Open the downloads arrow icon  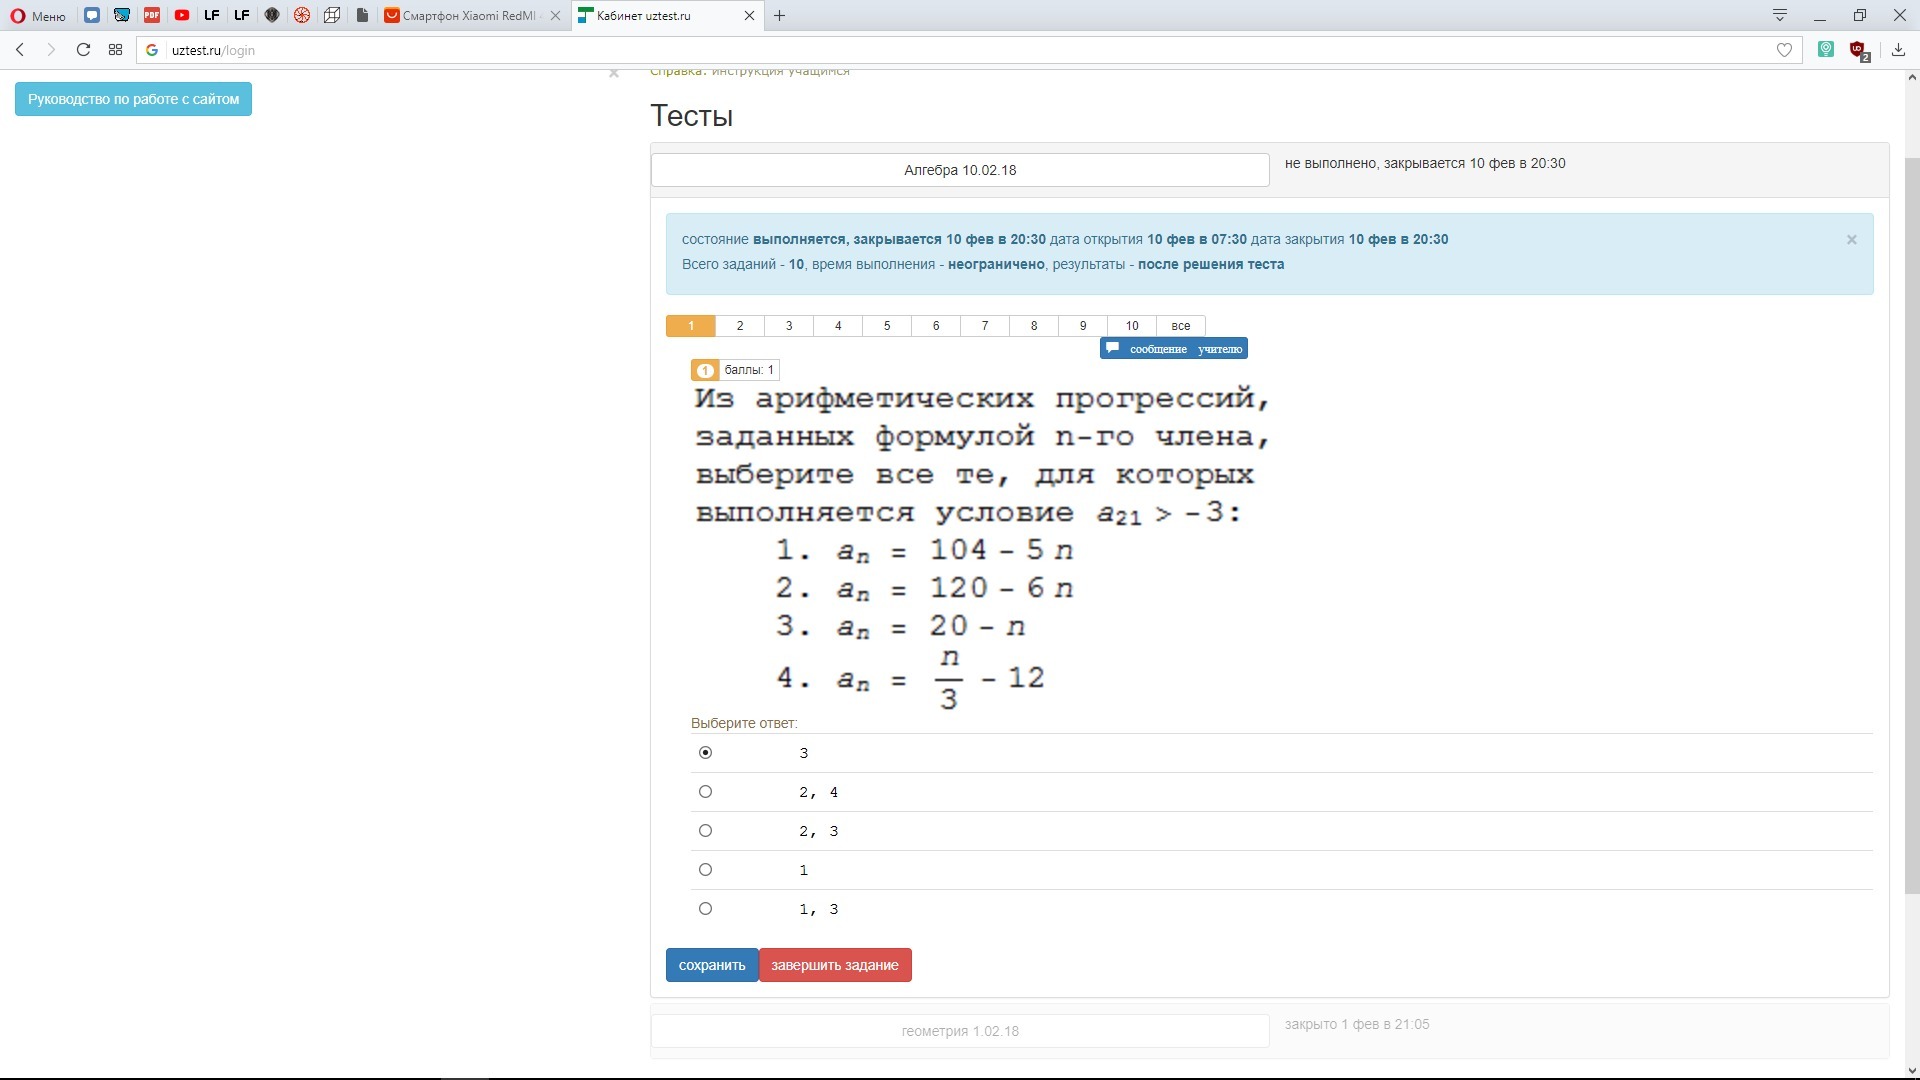click(x=1898, y=50)
